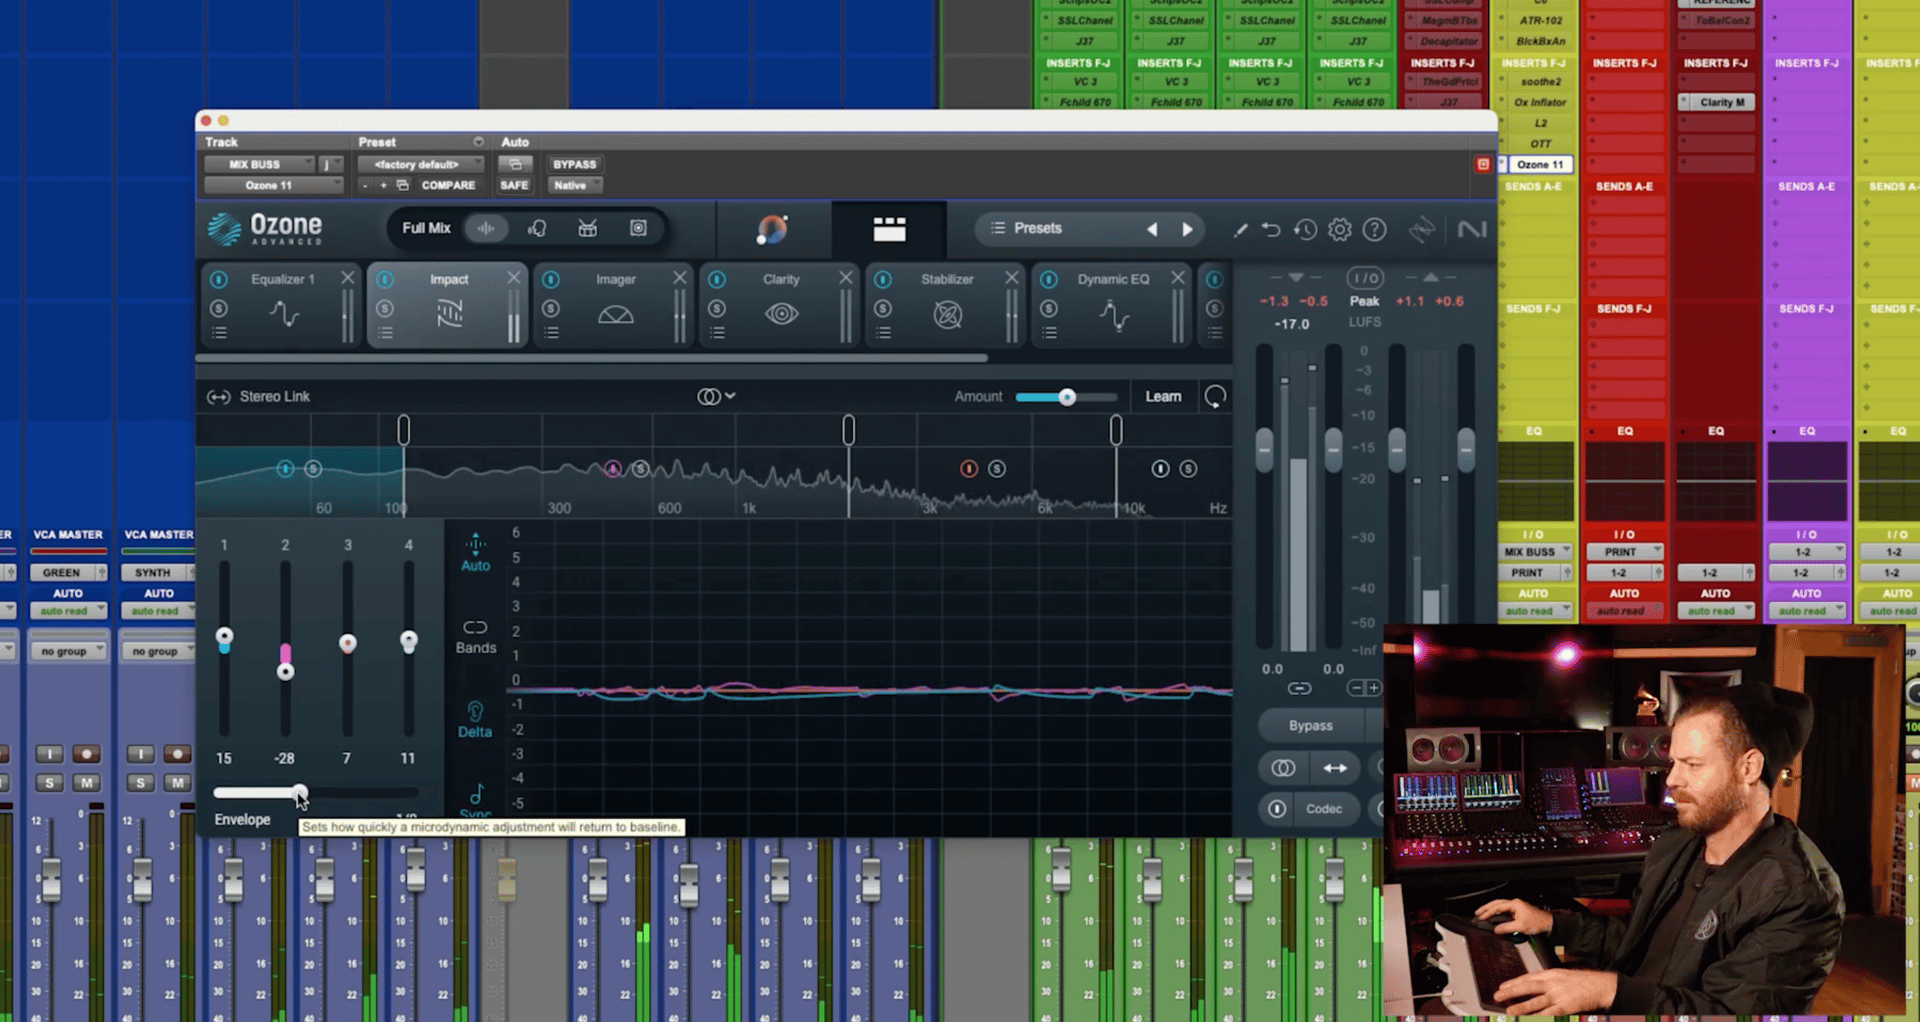
Task: Toggle Stereo Link in Impact
Action: pyautogui.click(x=258, y=397)
